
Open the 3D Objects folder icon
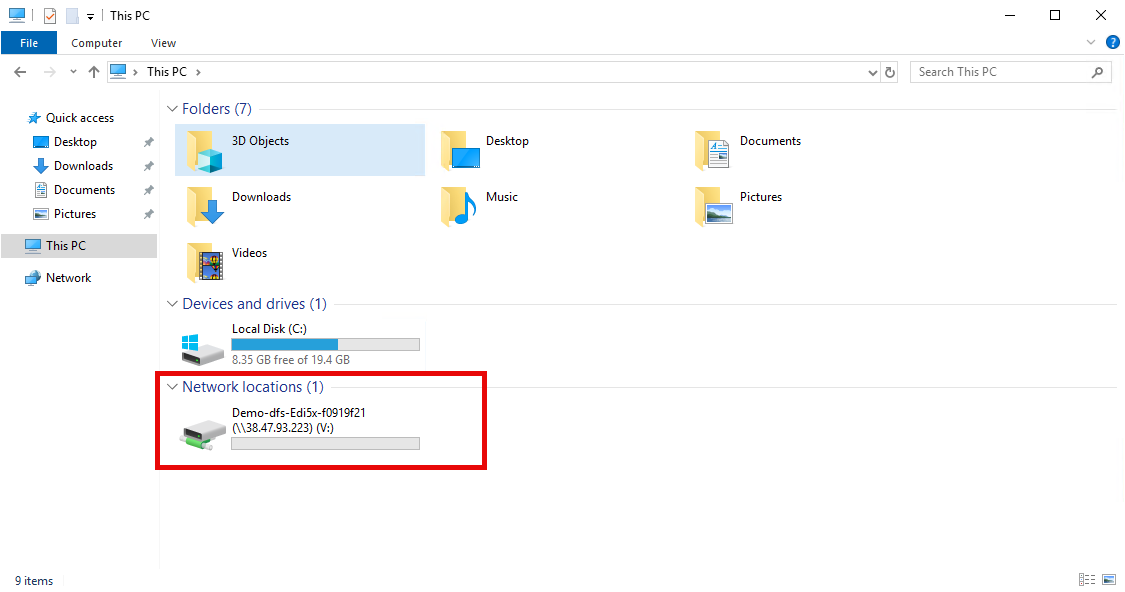[205, 150]
